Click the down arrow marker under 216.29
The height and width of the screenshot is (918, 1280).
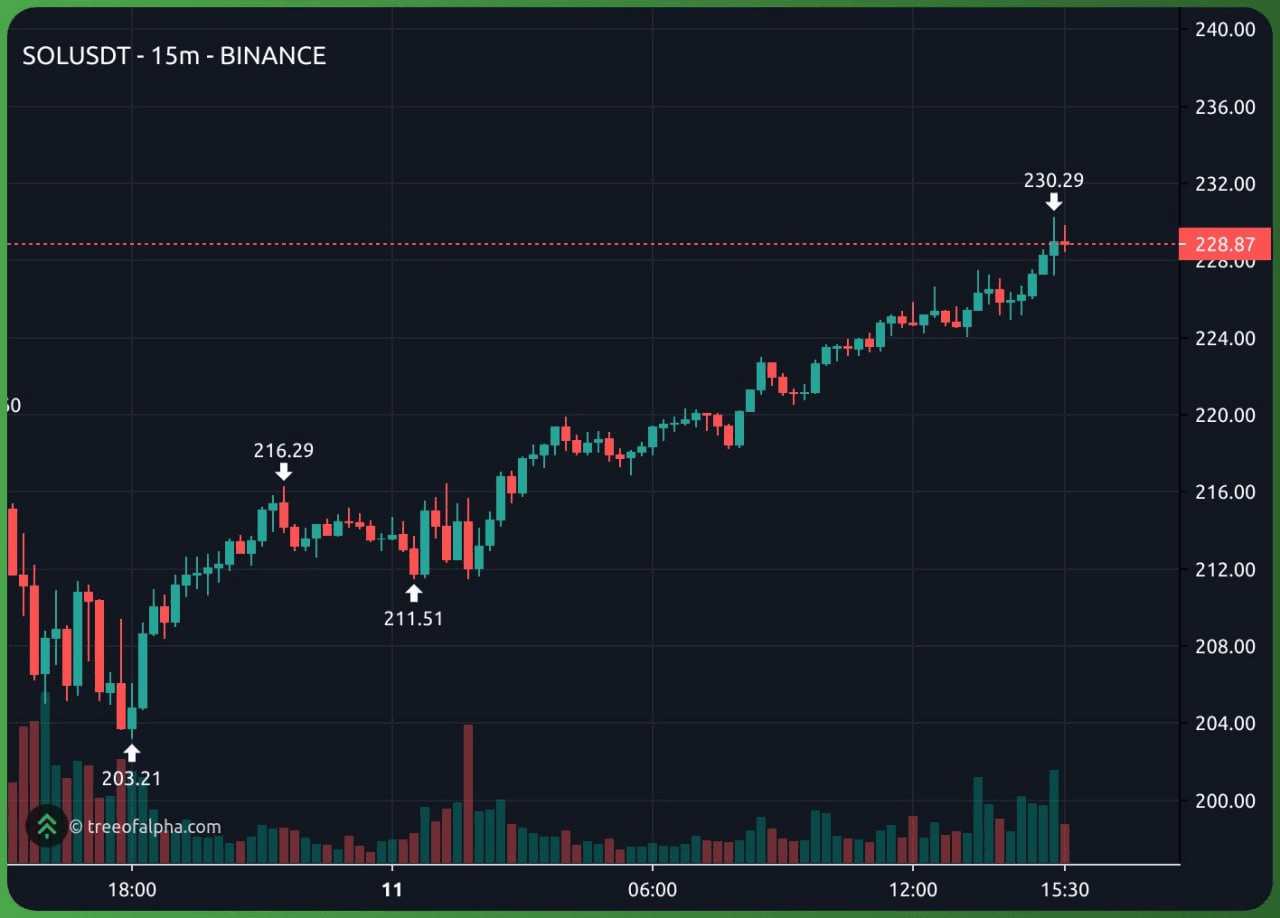[284, 471]
